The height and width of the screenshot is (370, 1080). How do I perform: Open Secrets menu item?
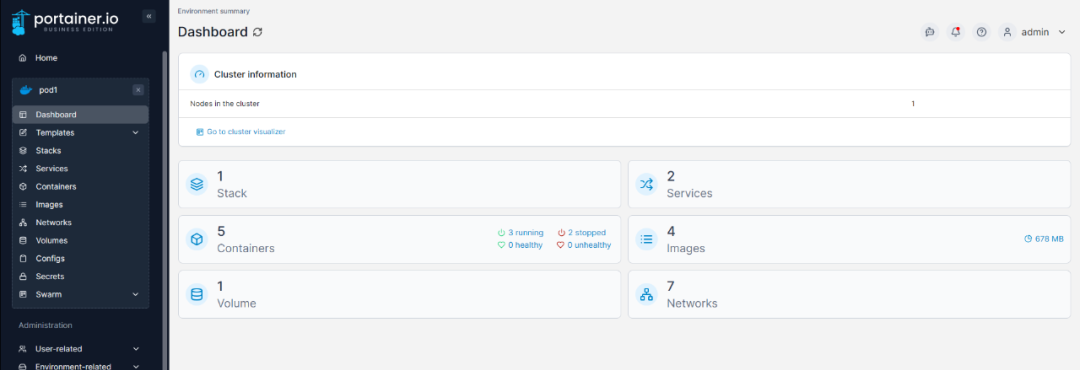[80, 276]
